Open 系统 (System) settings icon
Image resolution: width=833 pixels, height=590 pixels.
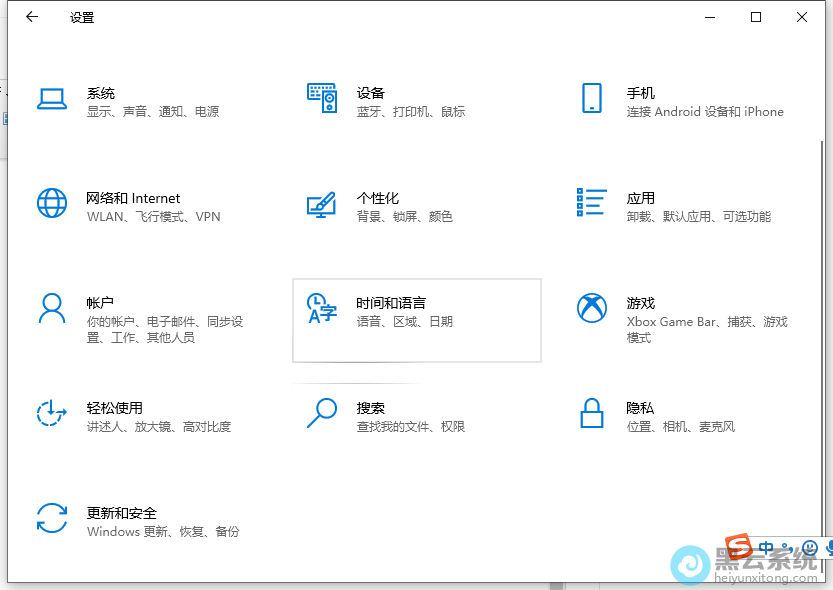[52, 100]
